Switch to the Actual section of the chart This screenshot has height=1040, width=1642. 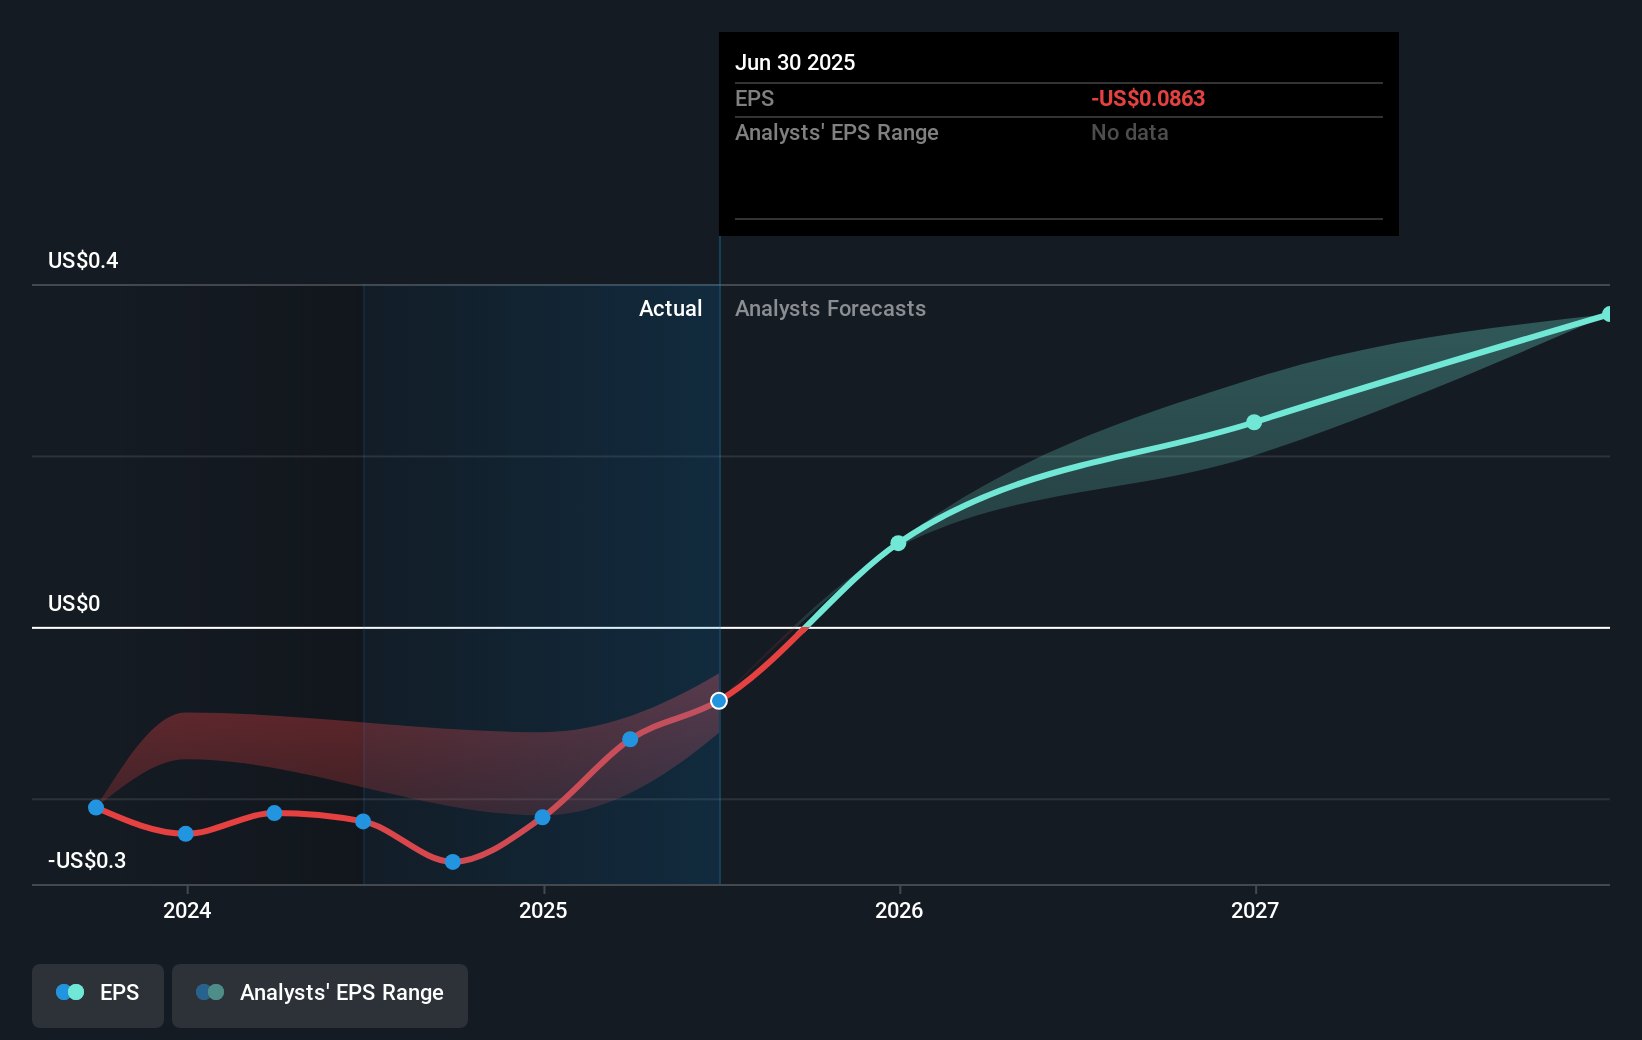670,308
